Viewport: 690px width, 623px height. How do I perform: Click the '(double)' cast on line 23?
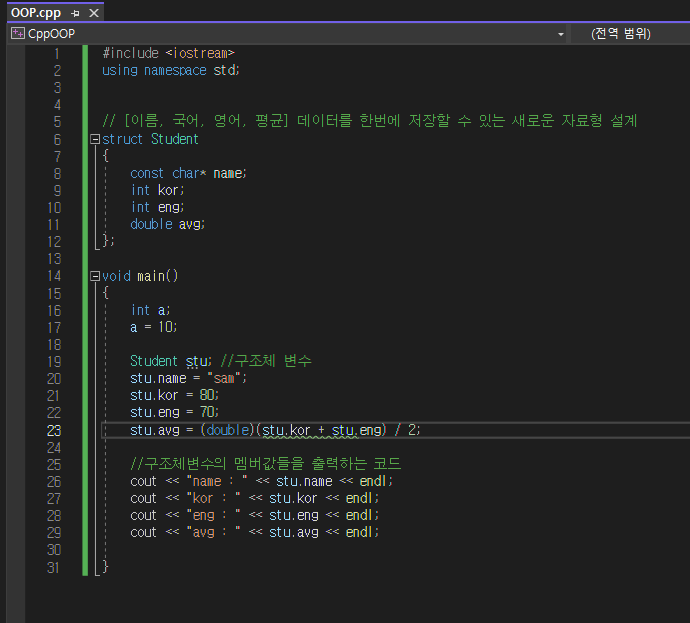click(x=228, y=430)
